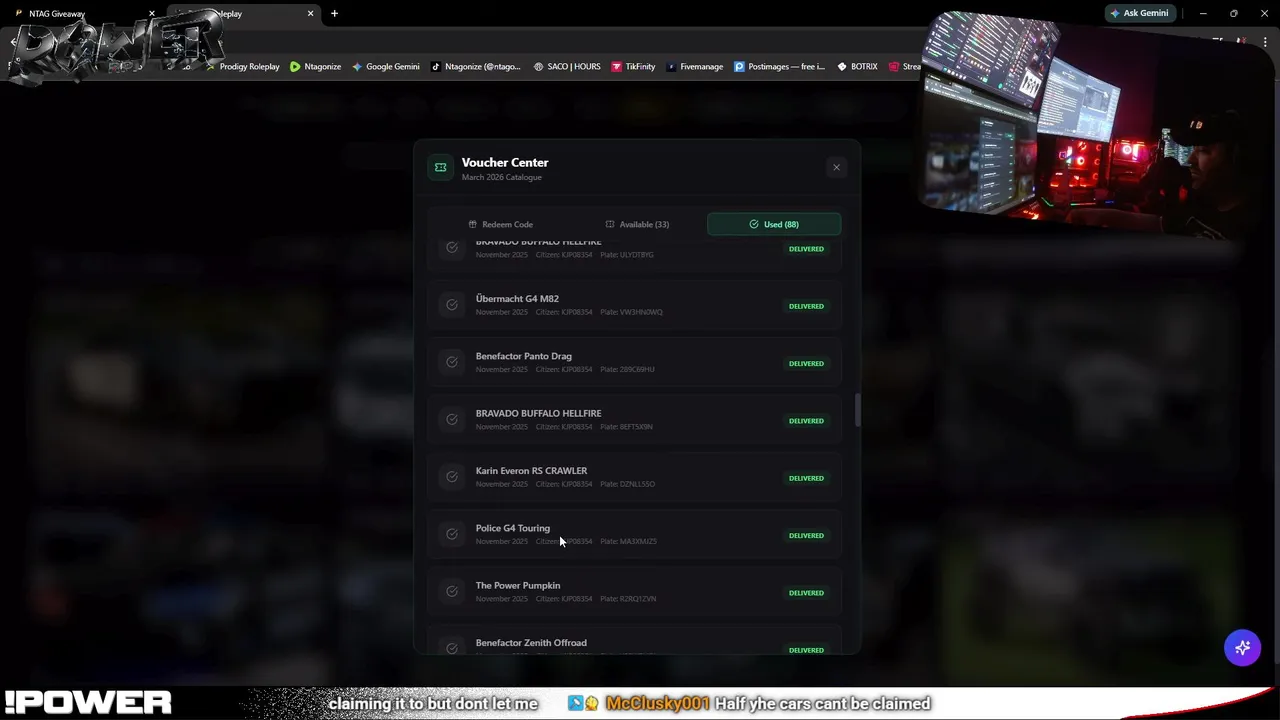Click the DELIVERED badge for Übermacht G4 M82
Viewport: 1280px width, 720px height.
click(806, 306)
